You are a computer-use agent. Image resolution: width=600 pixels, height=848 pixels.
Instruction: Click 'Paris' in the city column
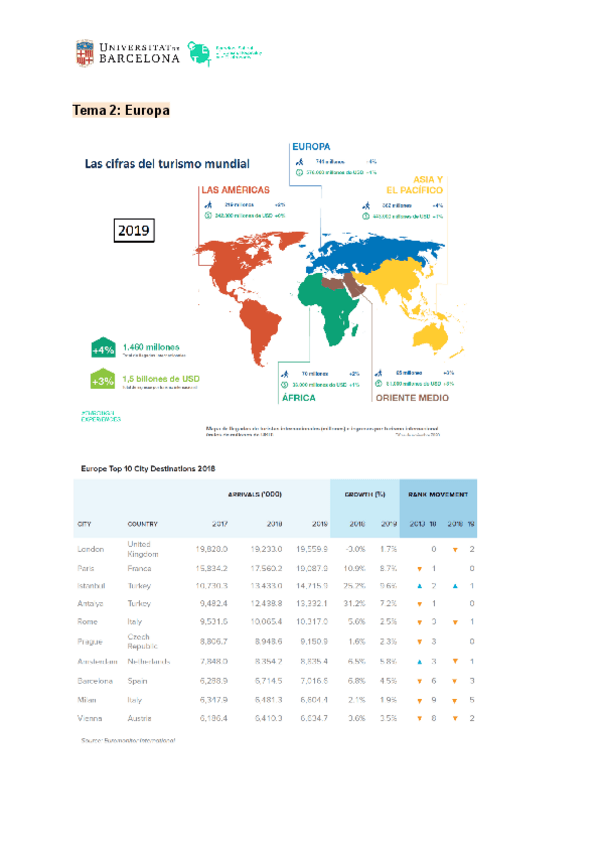[x=85, y=569]
